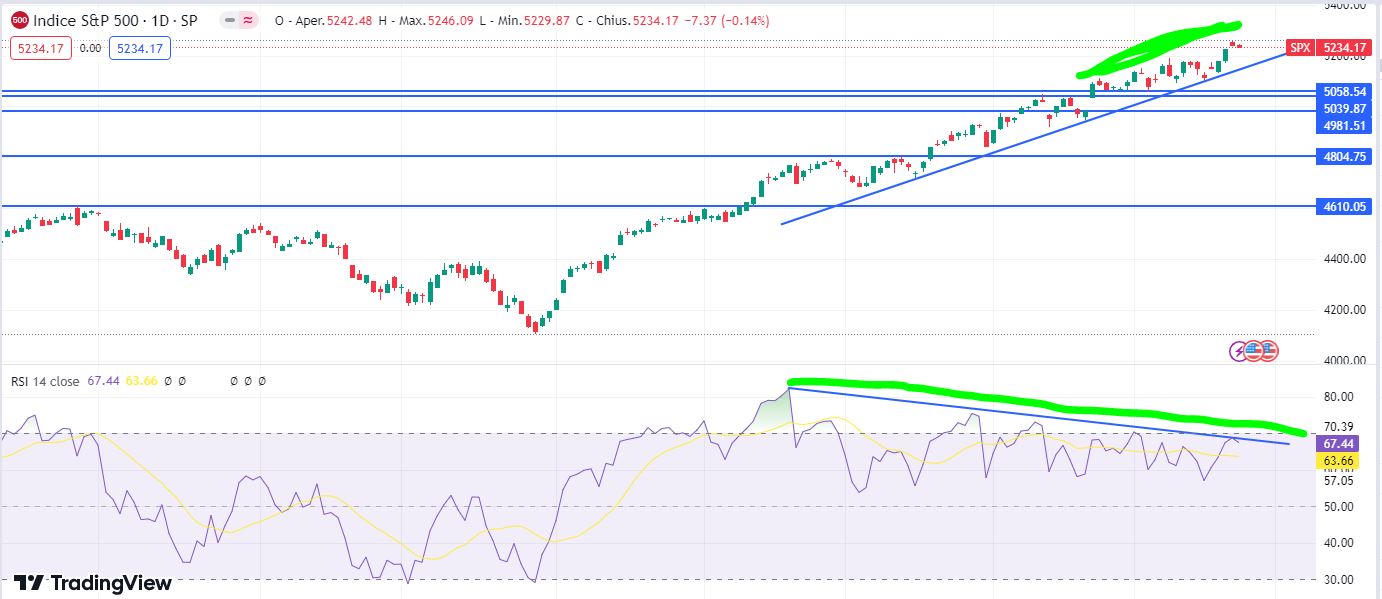
Task: Click the purple lightning bolt event icon
Action: pyautogui.click(x=1239, y=351)
